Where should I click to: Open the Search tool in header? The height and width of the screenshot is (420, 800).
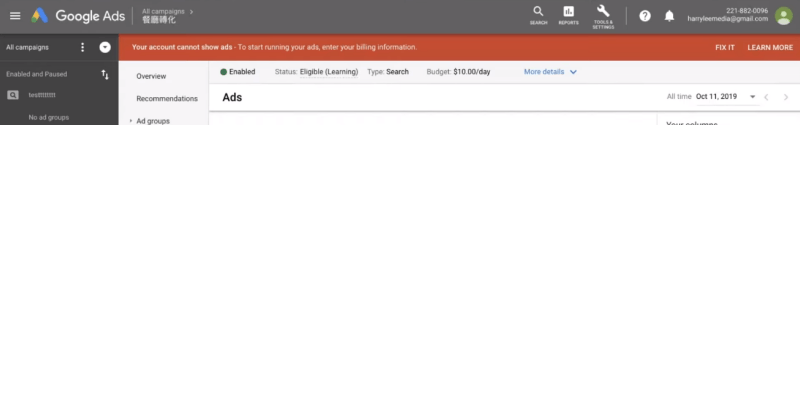[x=538, y=15]
